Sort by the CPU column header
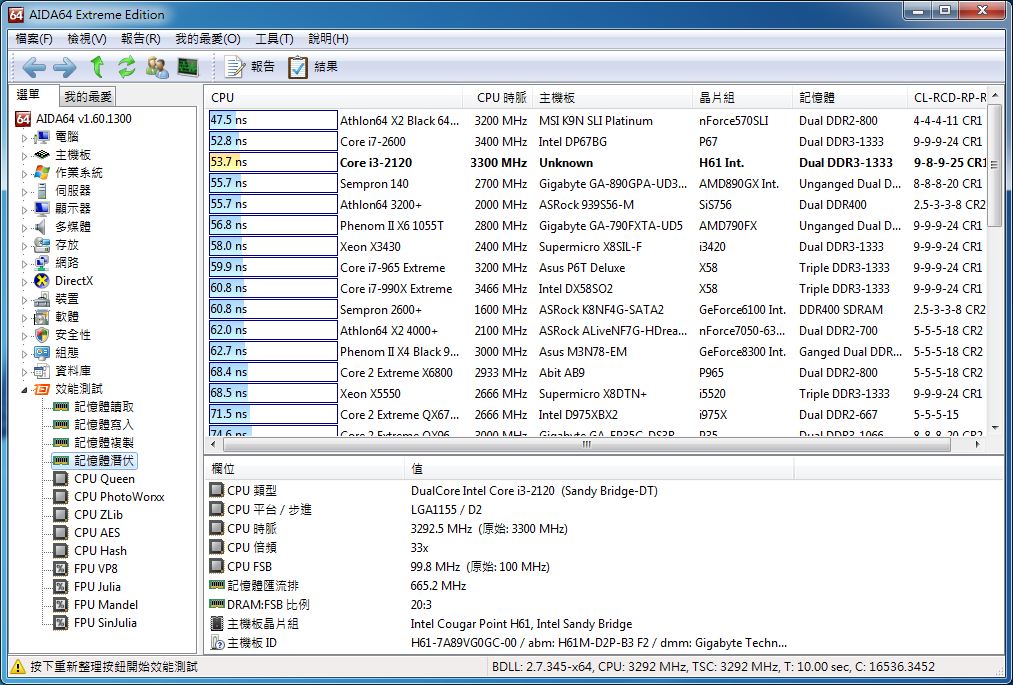The height and width of the screenshot is (685, 1013). (335, 98)
